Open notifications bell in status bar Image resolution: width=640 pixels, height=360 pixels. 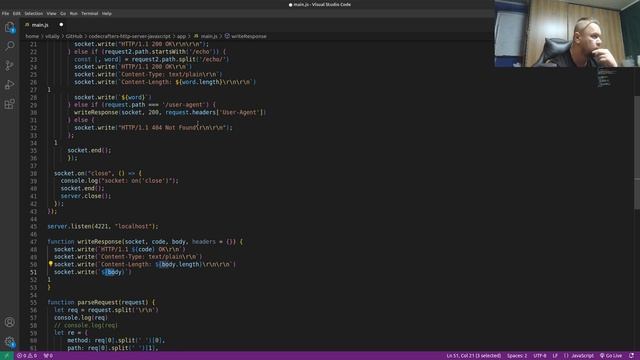click(x=631, y=356)
